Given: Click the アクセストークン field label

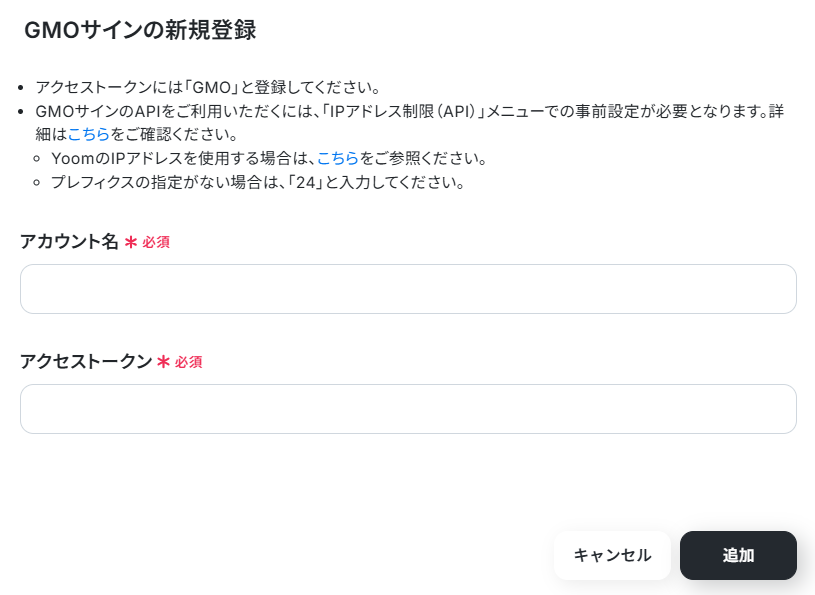Looking at the screenshot, I should tap(86, 362).
